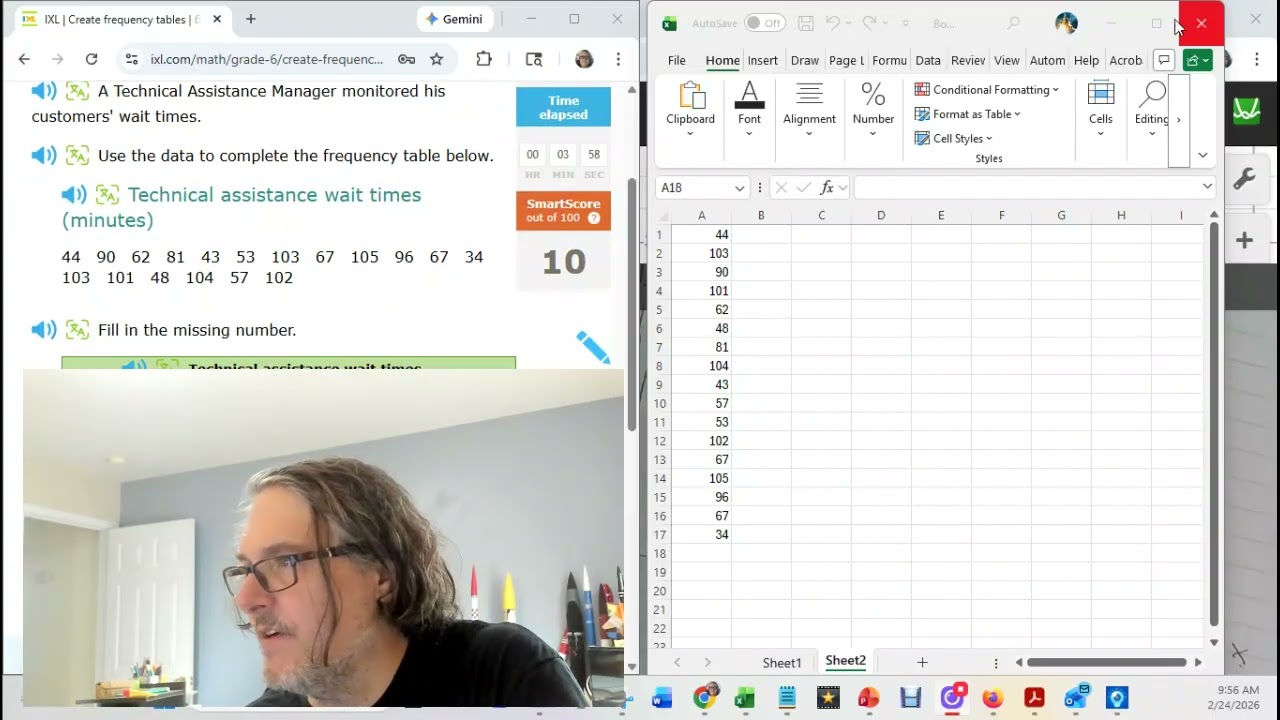Open Firefox from the taskbar
1280x720 pixels.
992,698
